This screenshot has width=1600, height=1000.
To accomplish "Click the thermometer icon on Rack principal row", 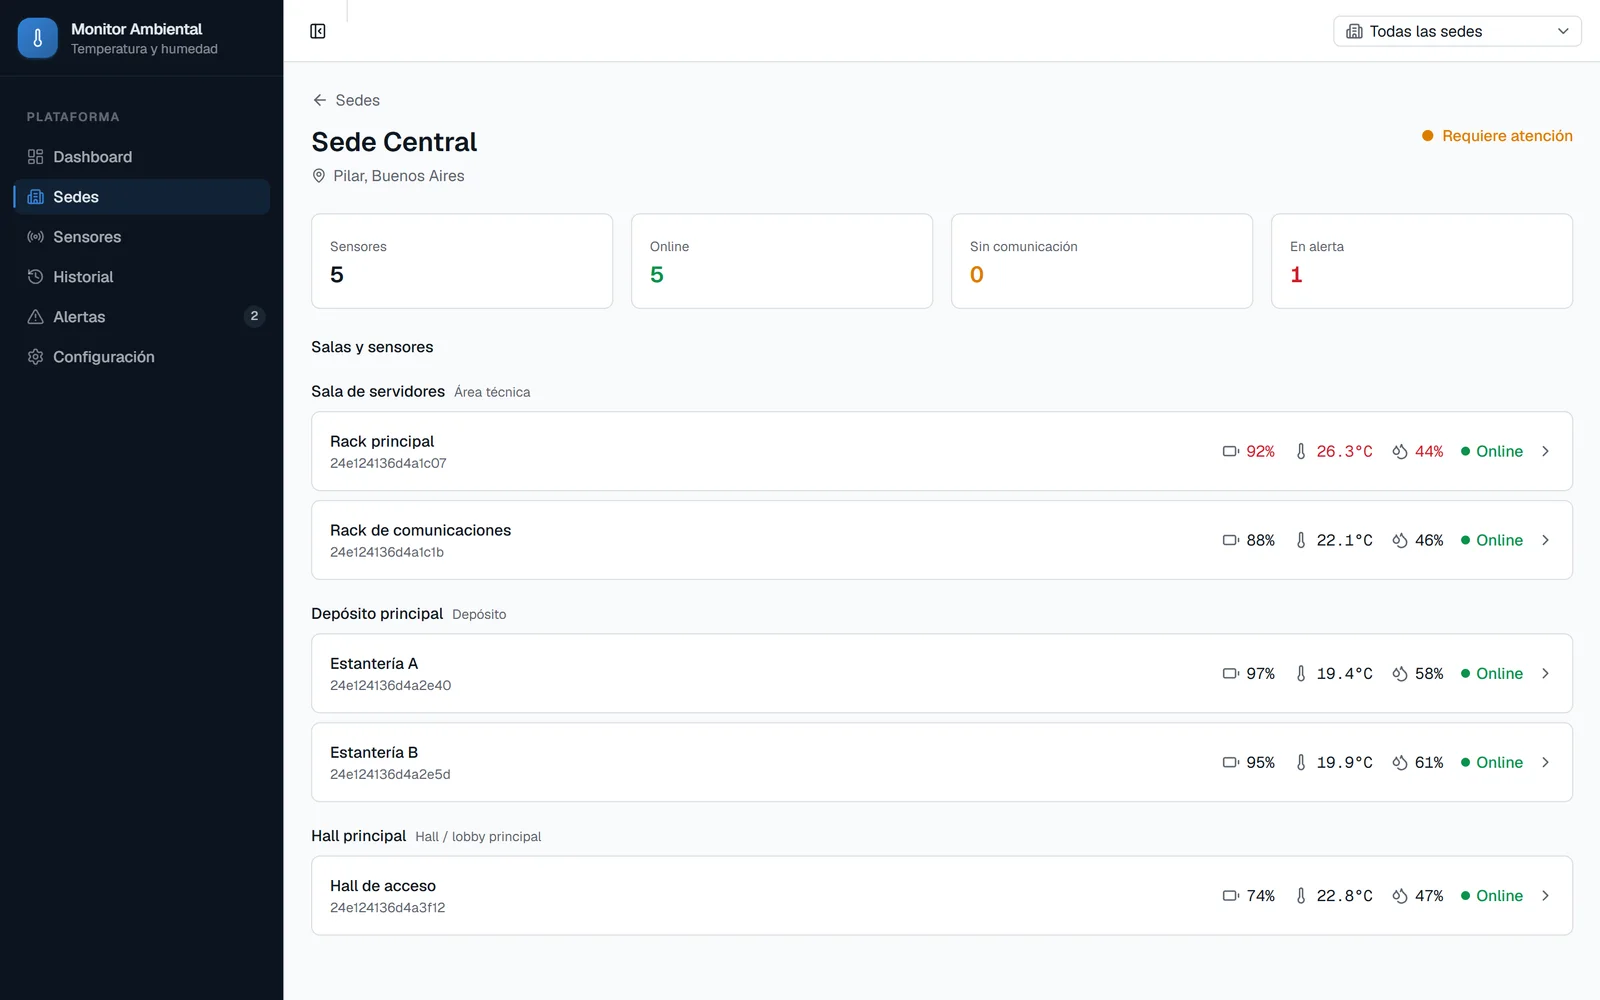I will [1301, 451].
